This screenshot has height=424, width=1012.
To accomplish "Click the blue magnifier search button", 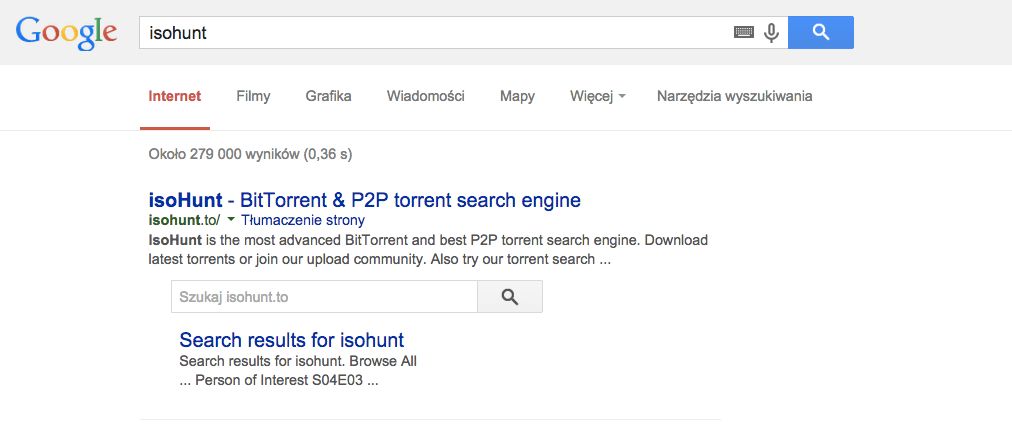I will pos(821,32).
